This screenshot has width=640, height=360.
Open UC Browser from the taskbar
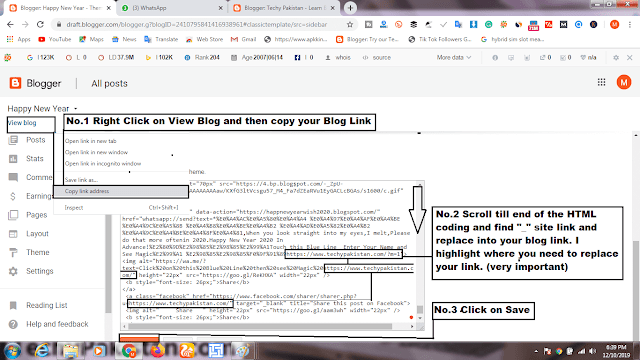pos(187,351)
